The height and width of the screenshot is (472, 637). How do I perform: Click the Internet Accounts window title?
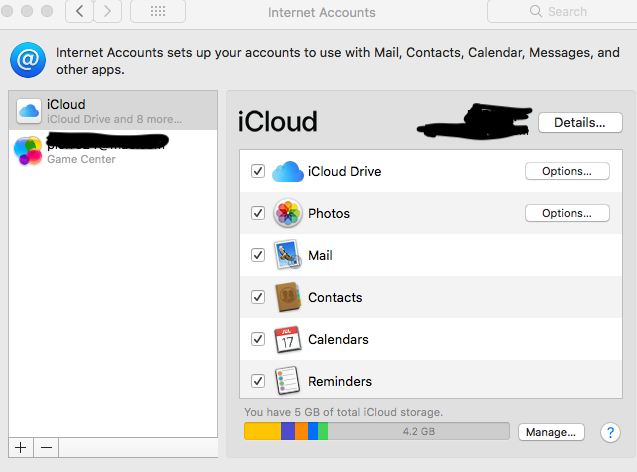[321, 13]
